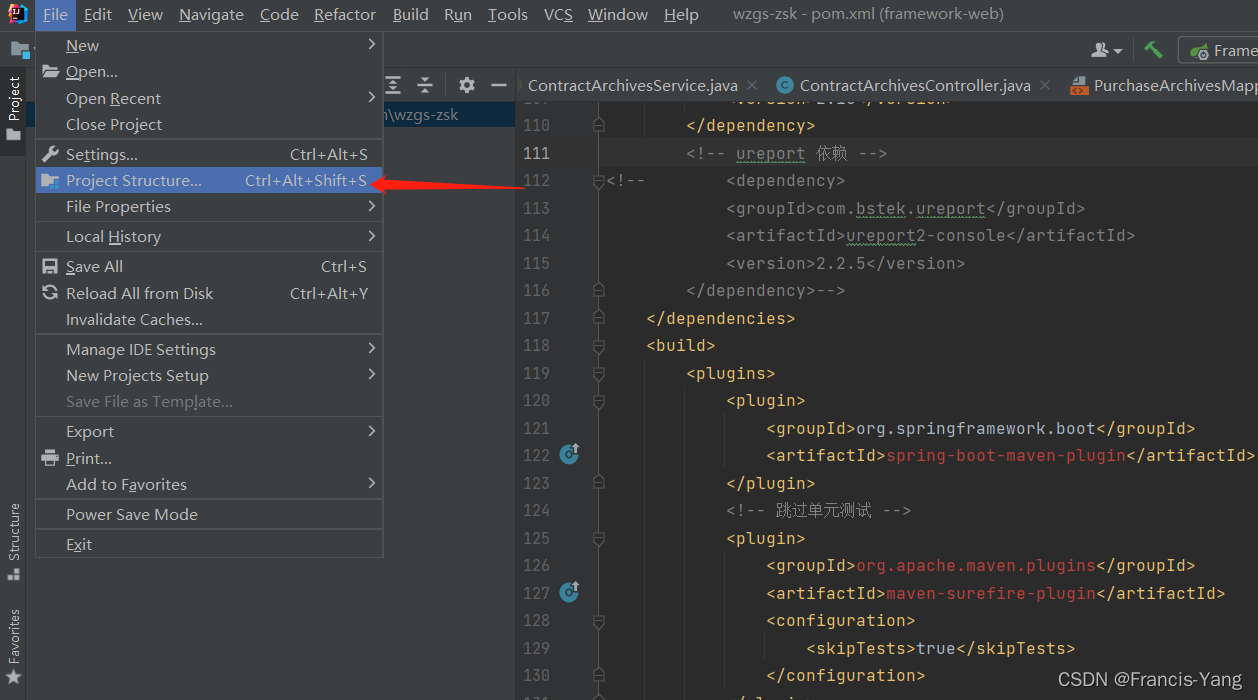
Task: Choose Save All from File menu
Action: tap(209, 267)
